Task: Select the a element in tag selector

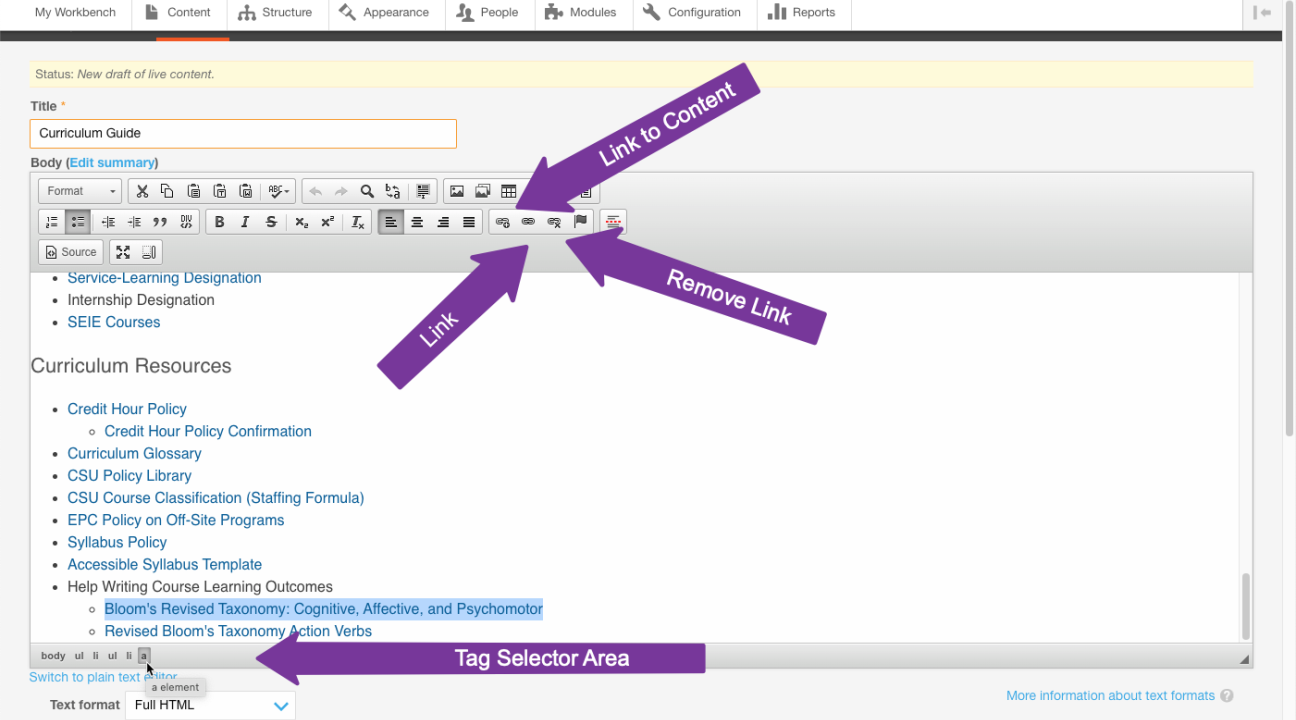Action: pos(144,656)
